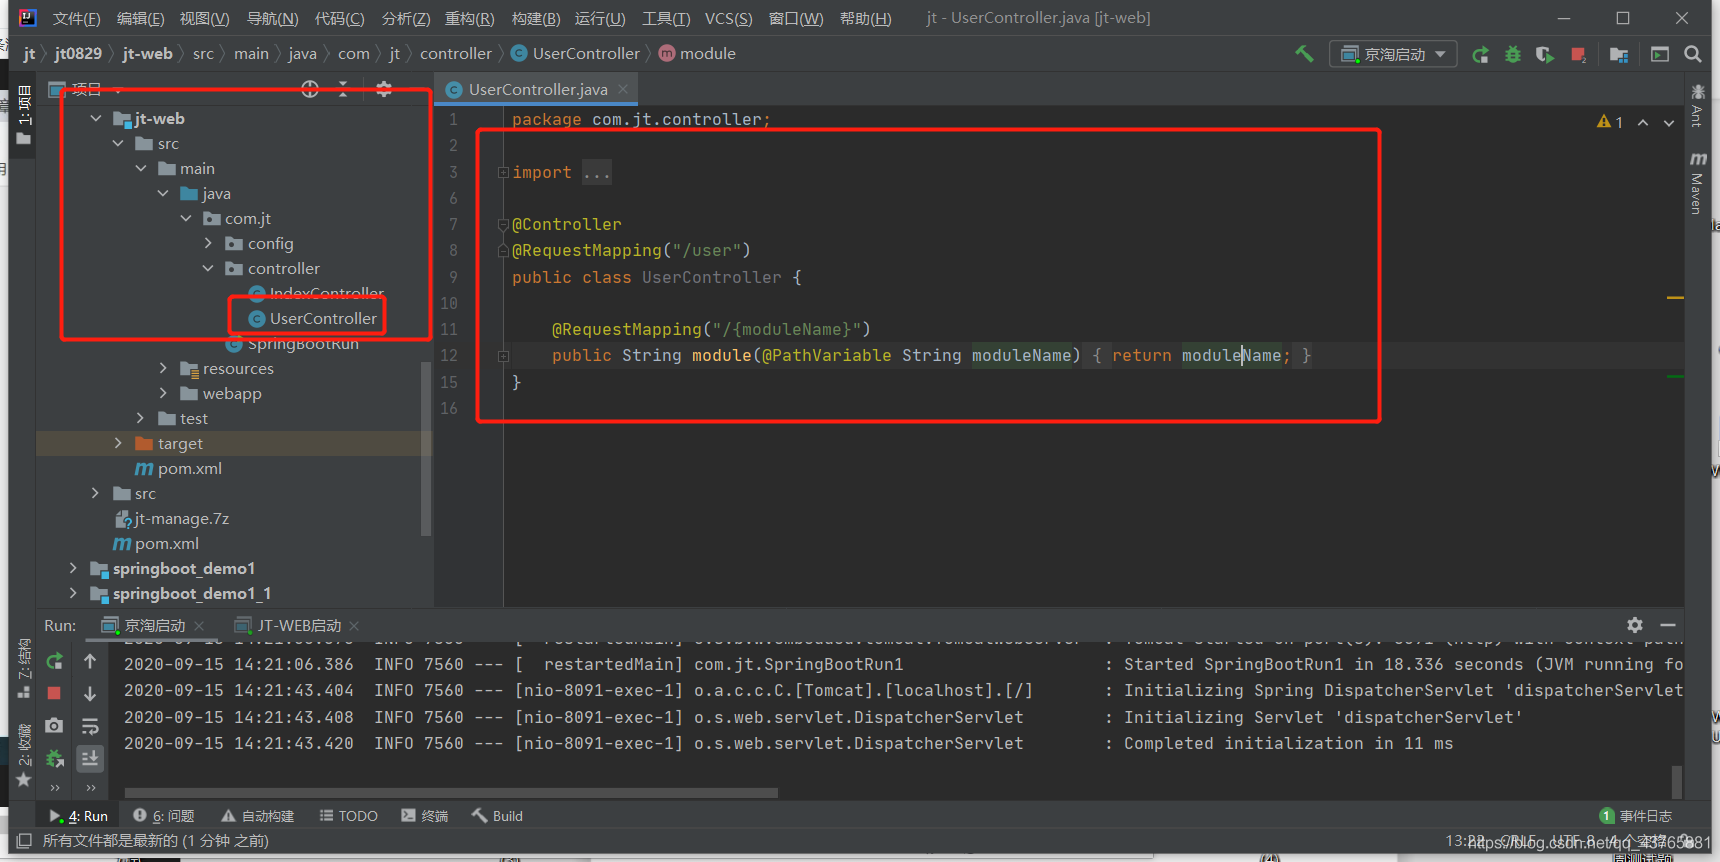Toggle Scroll to End in Run console

click(90, 759)
